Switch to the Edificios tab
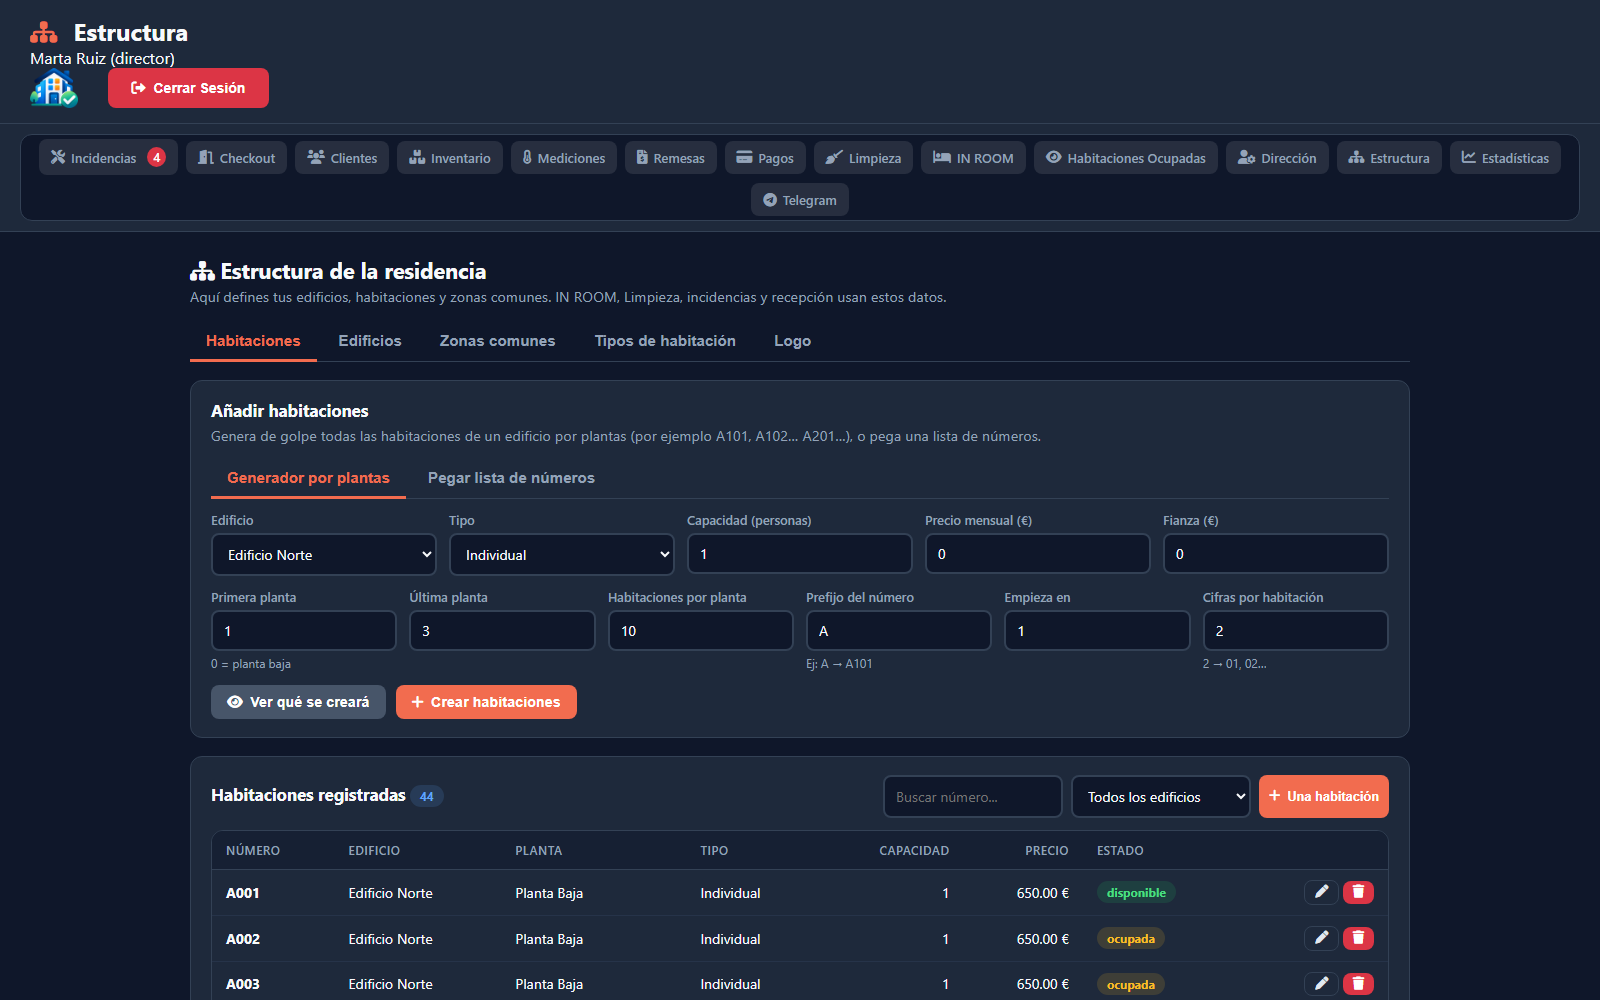The image size is (1600, 1000). click(x=370, y=341)
